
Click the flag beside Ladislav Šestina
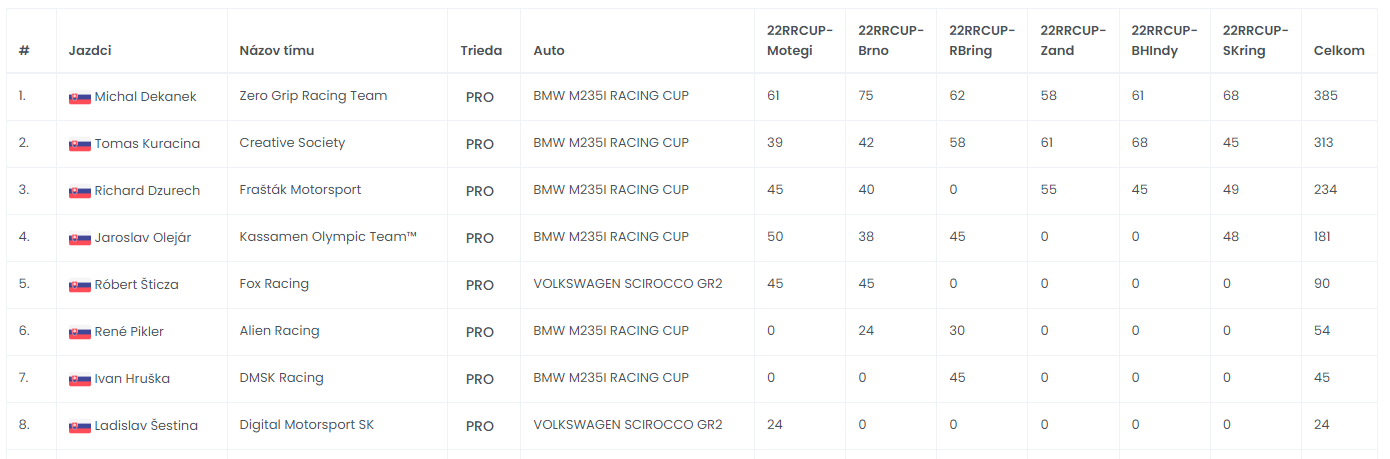pyautogui.click(x=80, y=426)
